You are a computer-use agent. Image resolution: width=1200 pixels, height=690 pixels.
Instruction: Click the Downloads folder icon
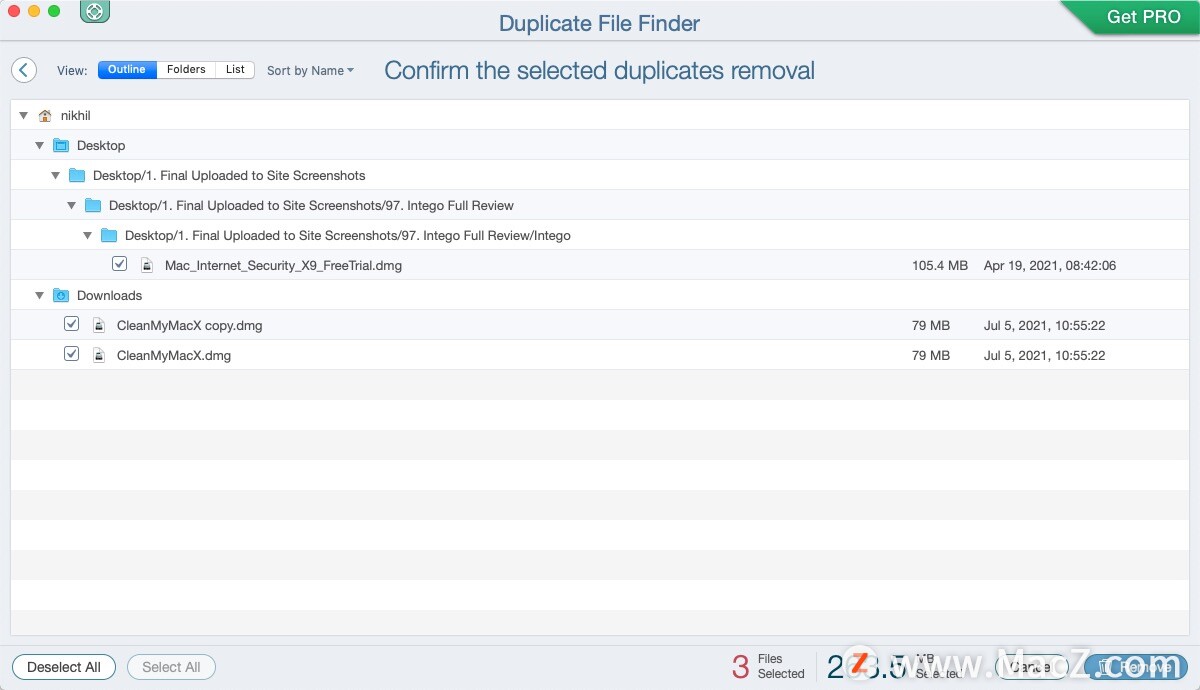pyautogui.click(x=61, y=296)
